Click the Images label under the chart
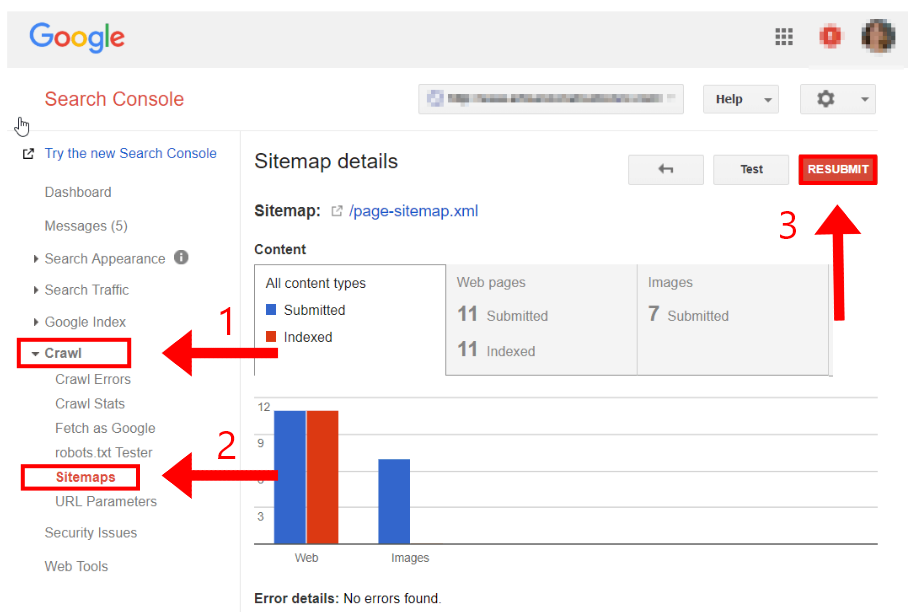916x612 pixels. 410,558
